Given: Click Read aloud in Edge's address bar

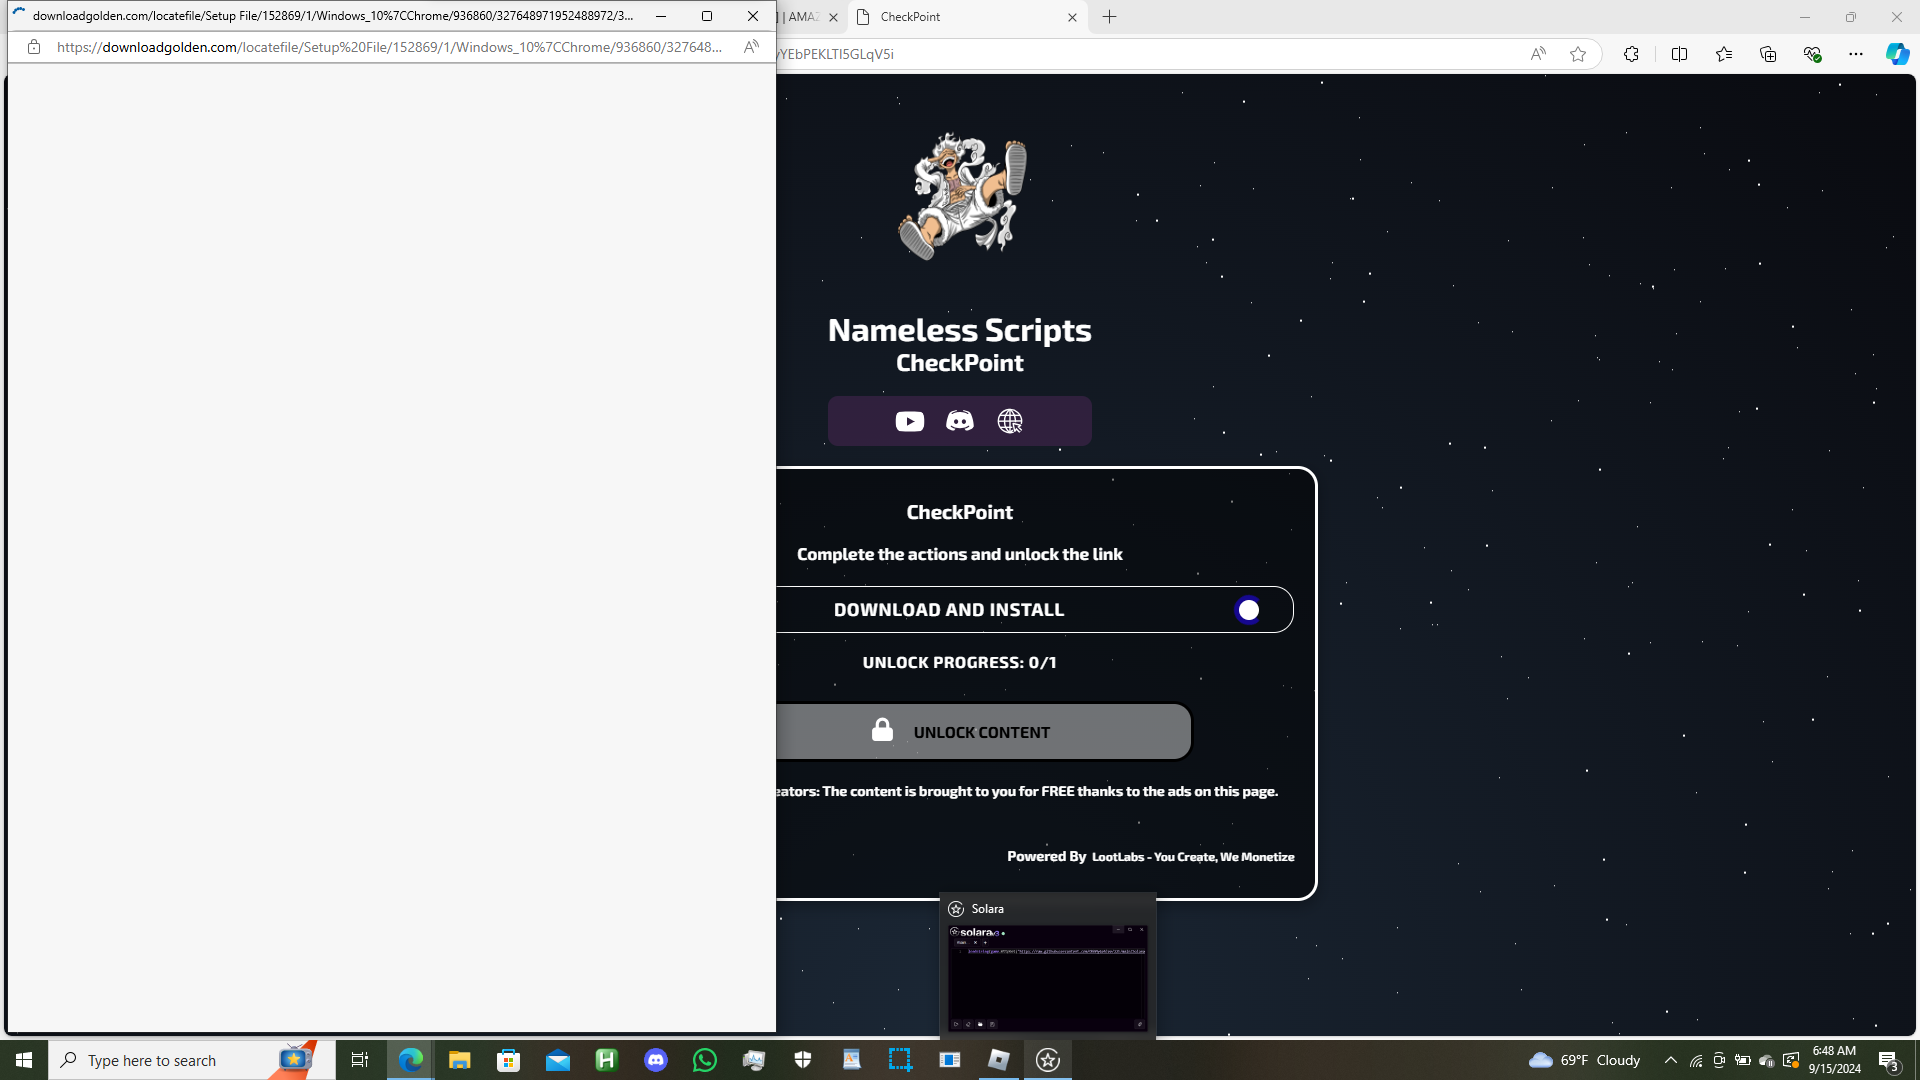Looking at the screenshot, I should click(1538, 54).
